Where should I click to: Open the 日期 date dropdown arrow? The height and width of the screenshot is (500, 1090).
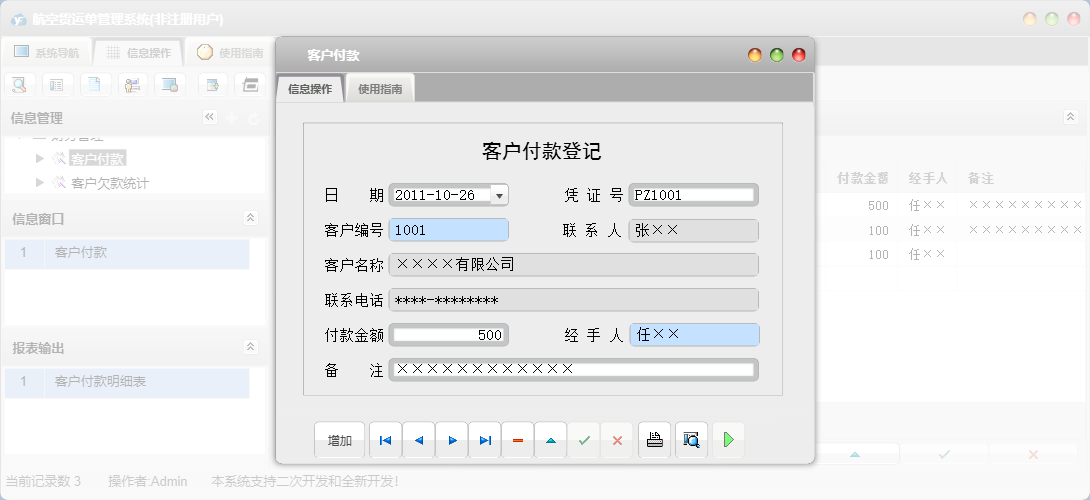[499, 195]
